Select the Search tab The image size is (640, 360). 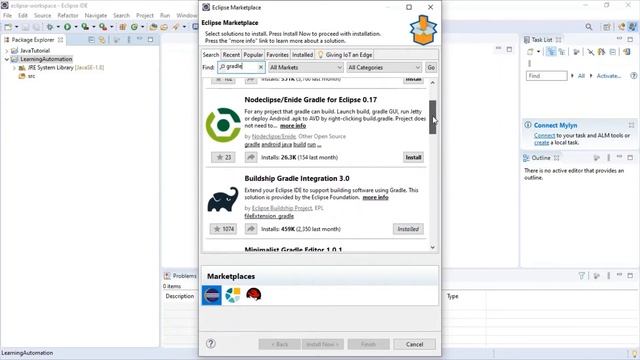click(x=211, y=55)
